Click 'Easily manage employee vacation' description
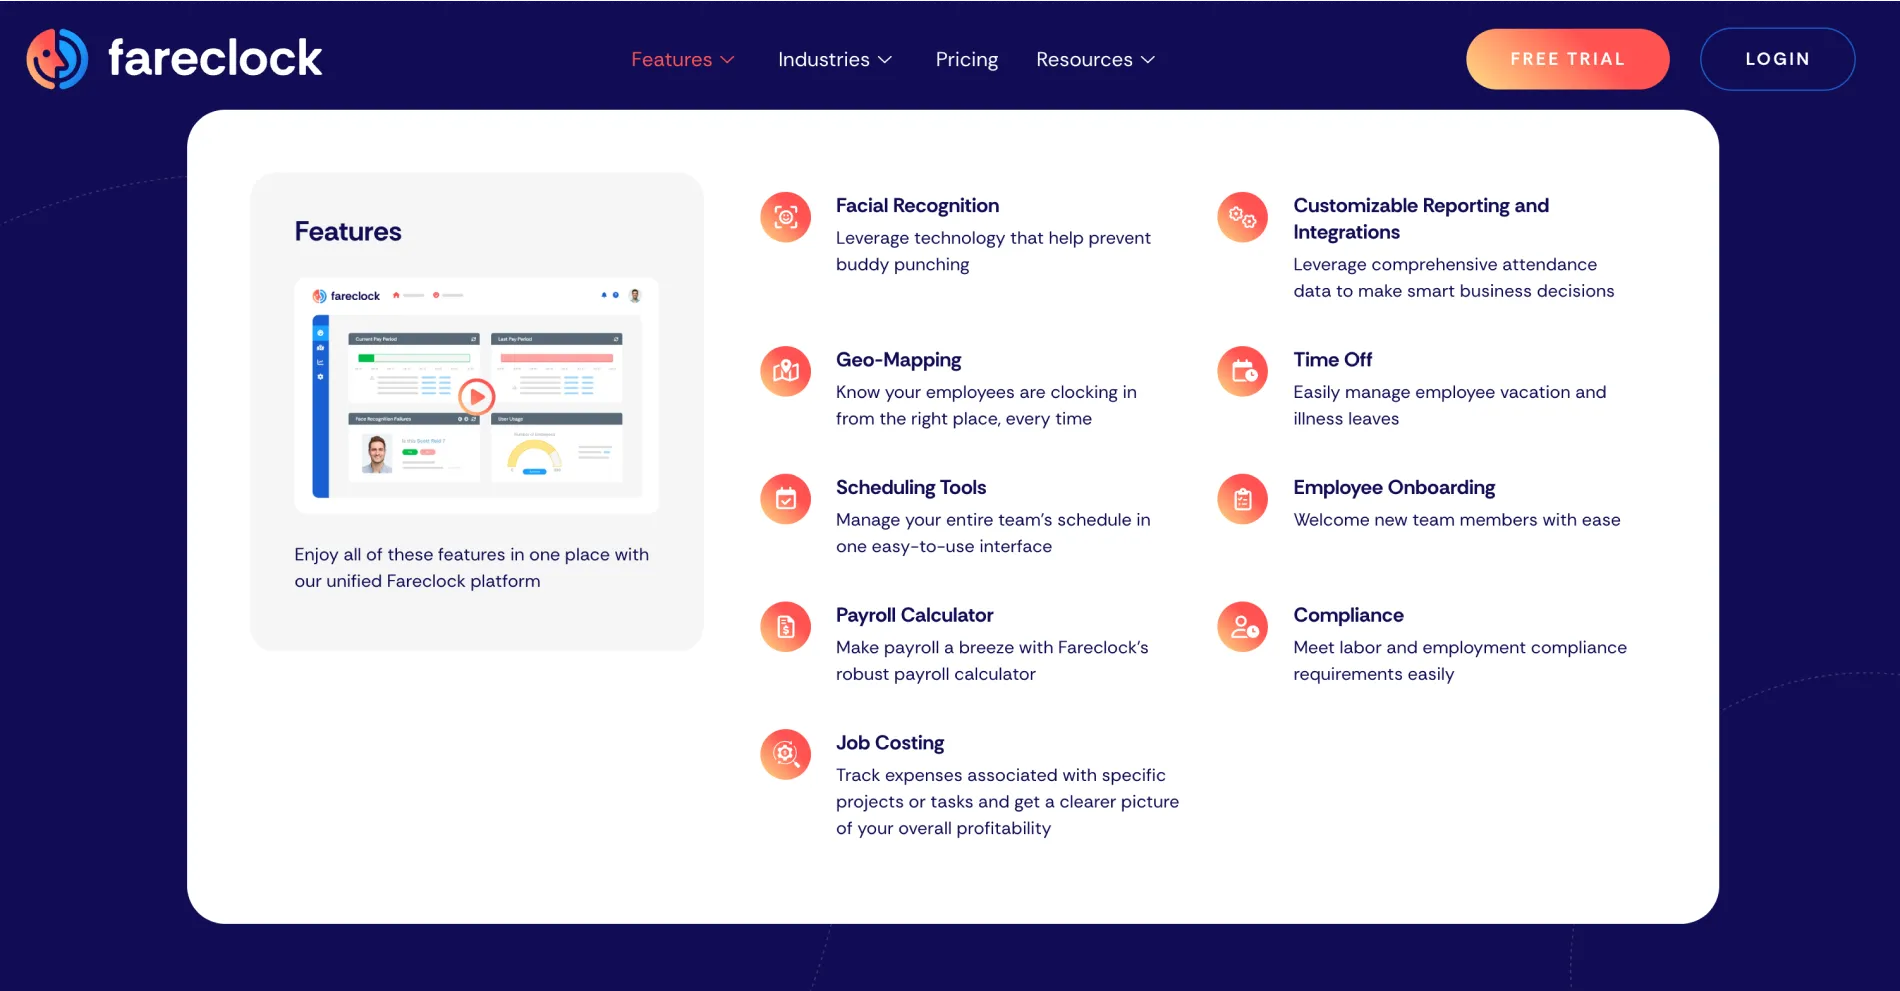 1450,405
